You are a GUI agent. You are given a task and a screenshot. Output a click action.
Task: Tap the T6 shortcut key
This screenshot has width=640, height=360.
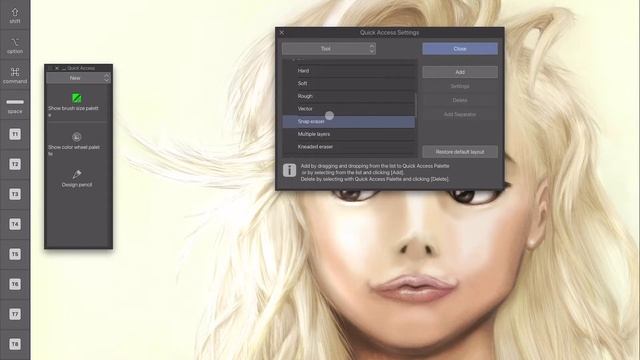tap(15, 284)
